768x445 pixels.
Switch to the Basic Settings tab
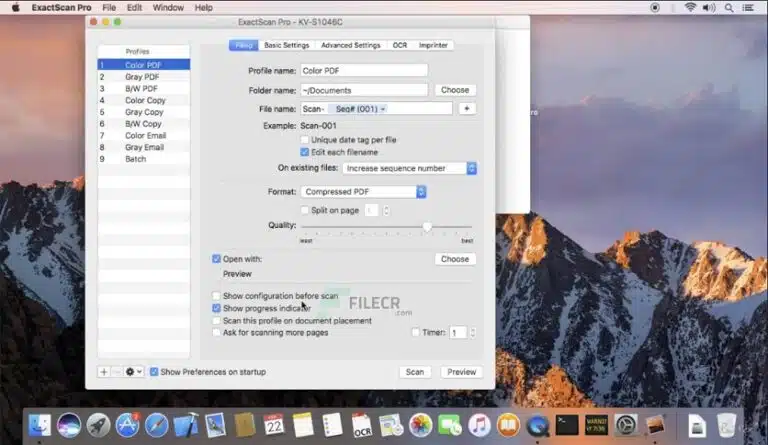click(x=287, y=45)
